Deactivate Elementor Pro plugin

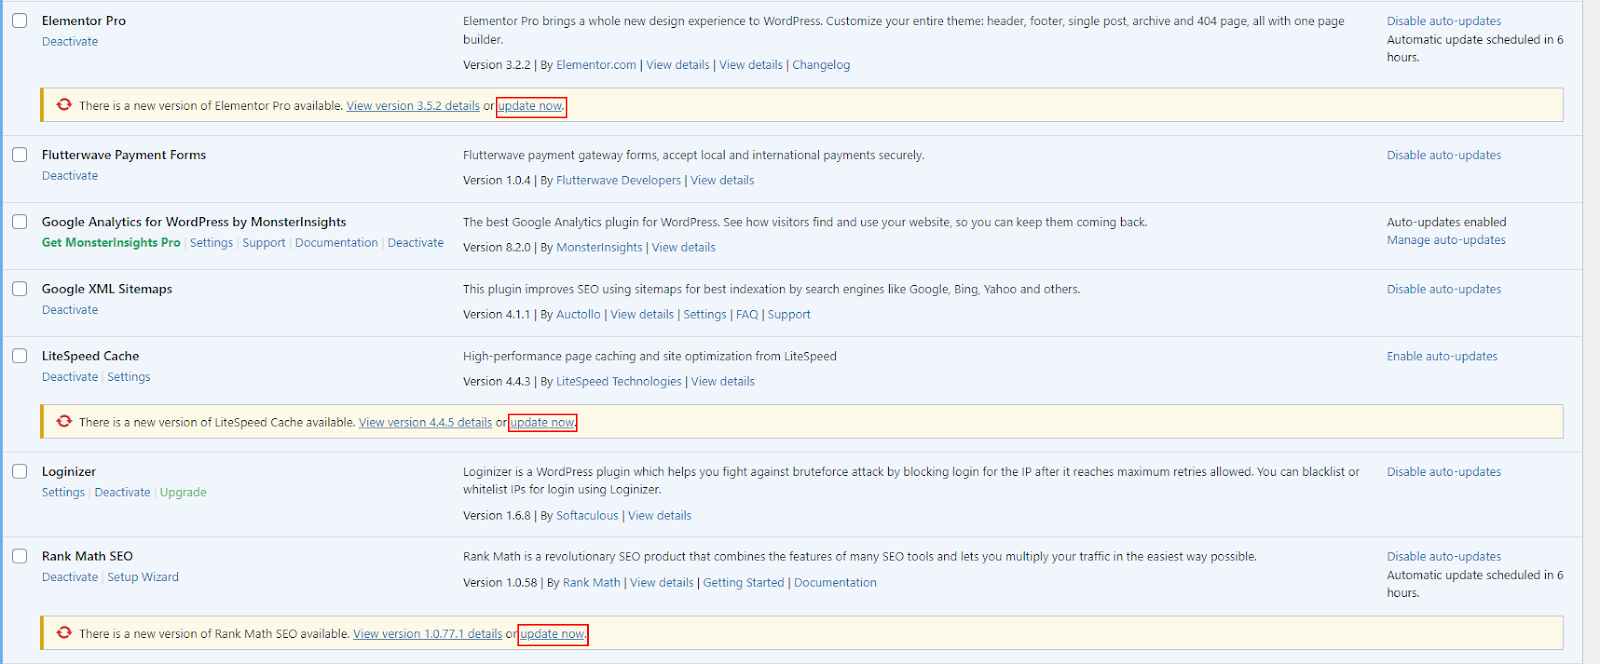click(70, 42)
